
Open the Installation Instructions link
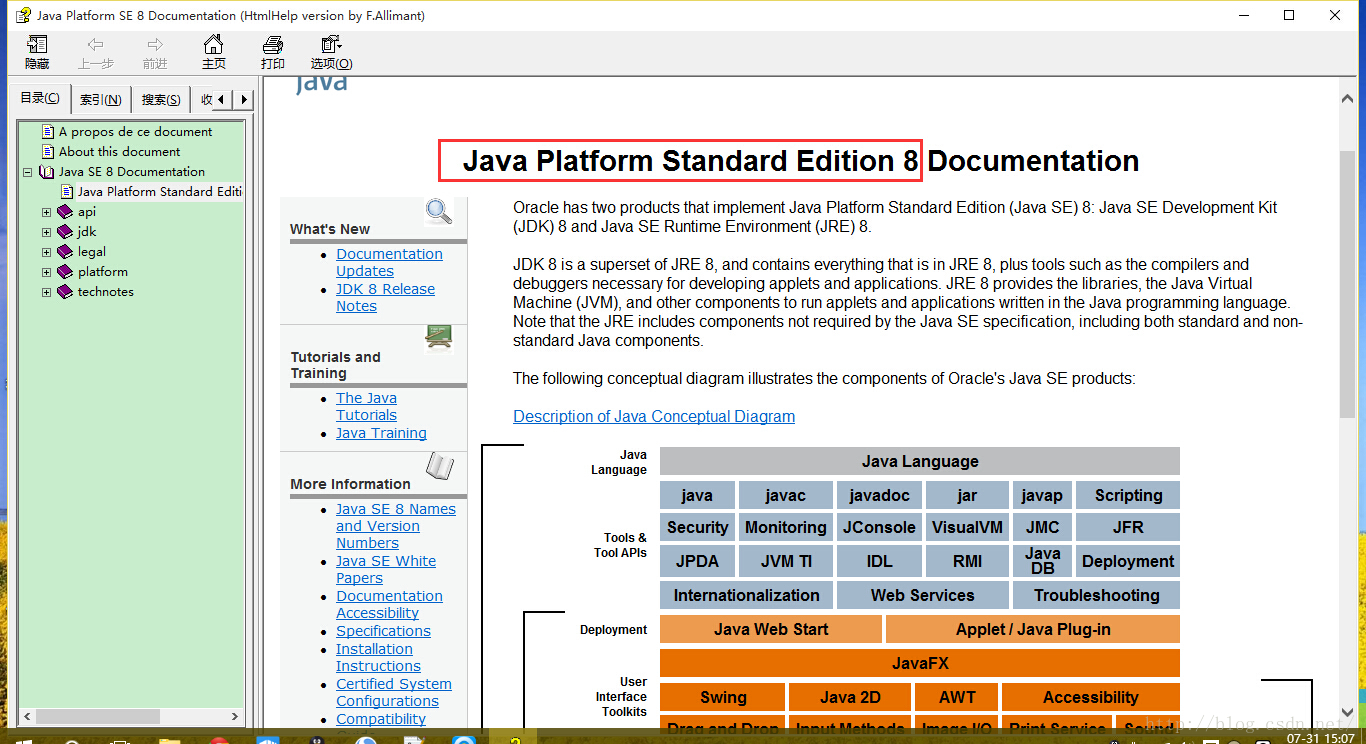point(378,658)
